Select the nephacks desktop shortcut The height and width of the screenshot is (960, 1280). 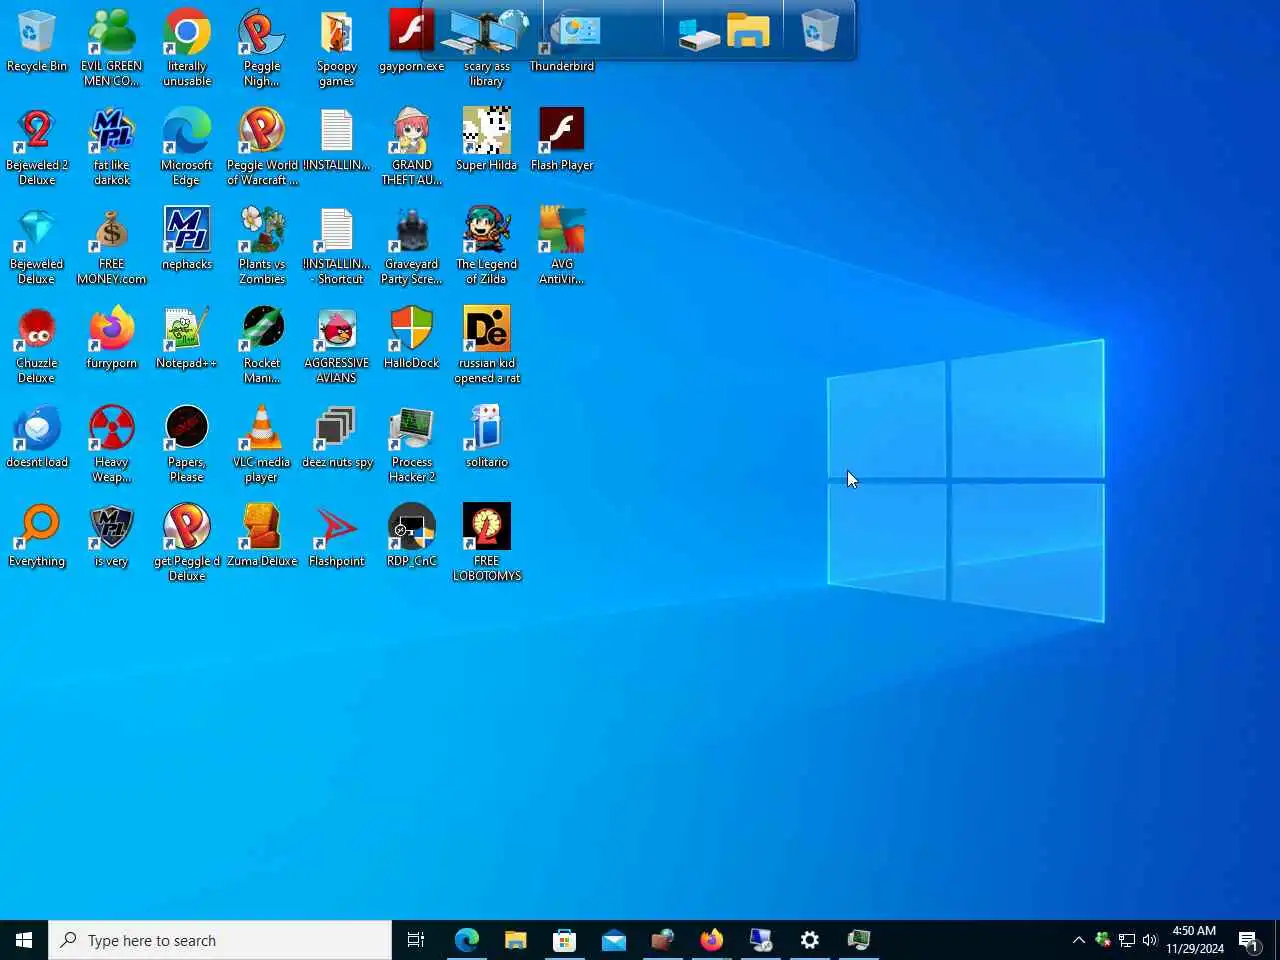pos(187,239)
